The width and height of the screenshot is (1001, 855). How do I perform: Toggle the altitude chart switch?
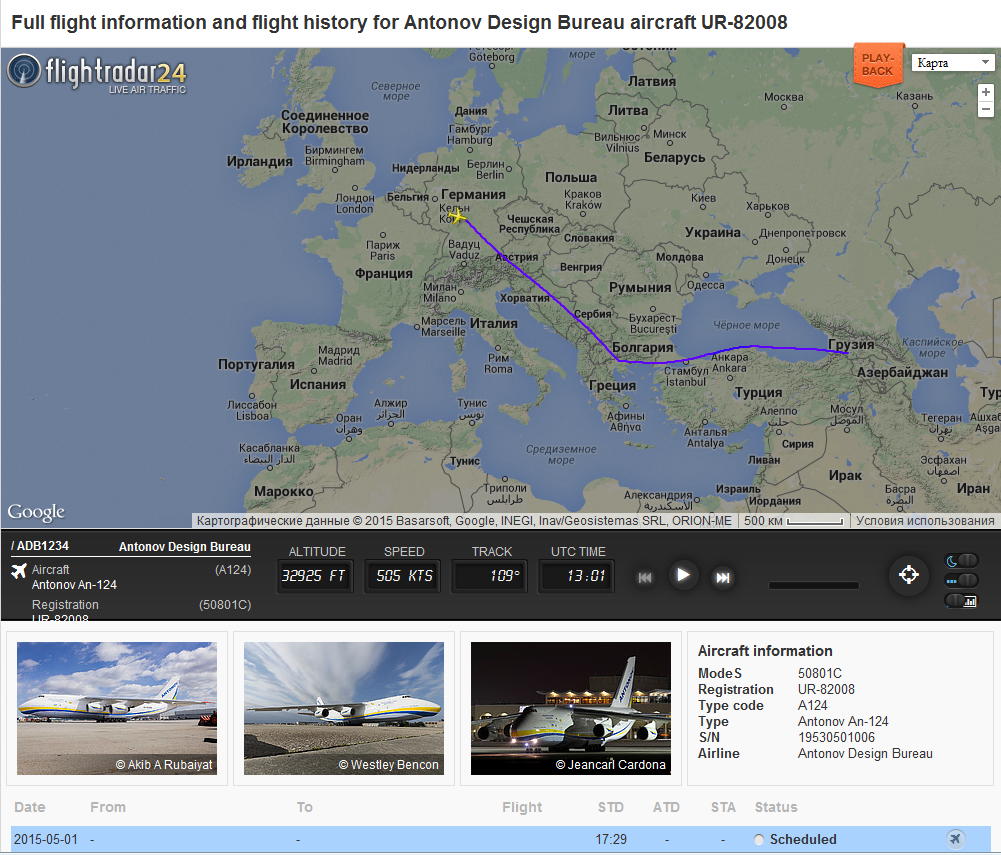[x=961, y=601]
